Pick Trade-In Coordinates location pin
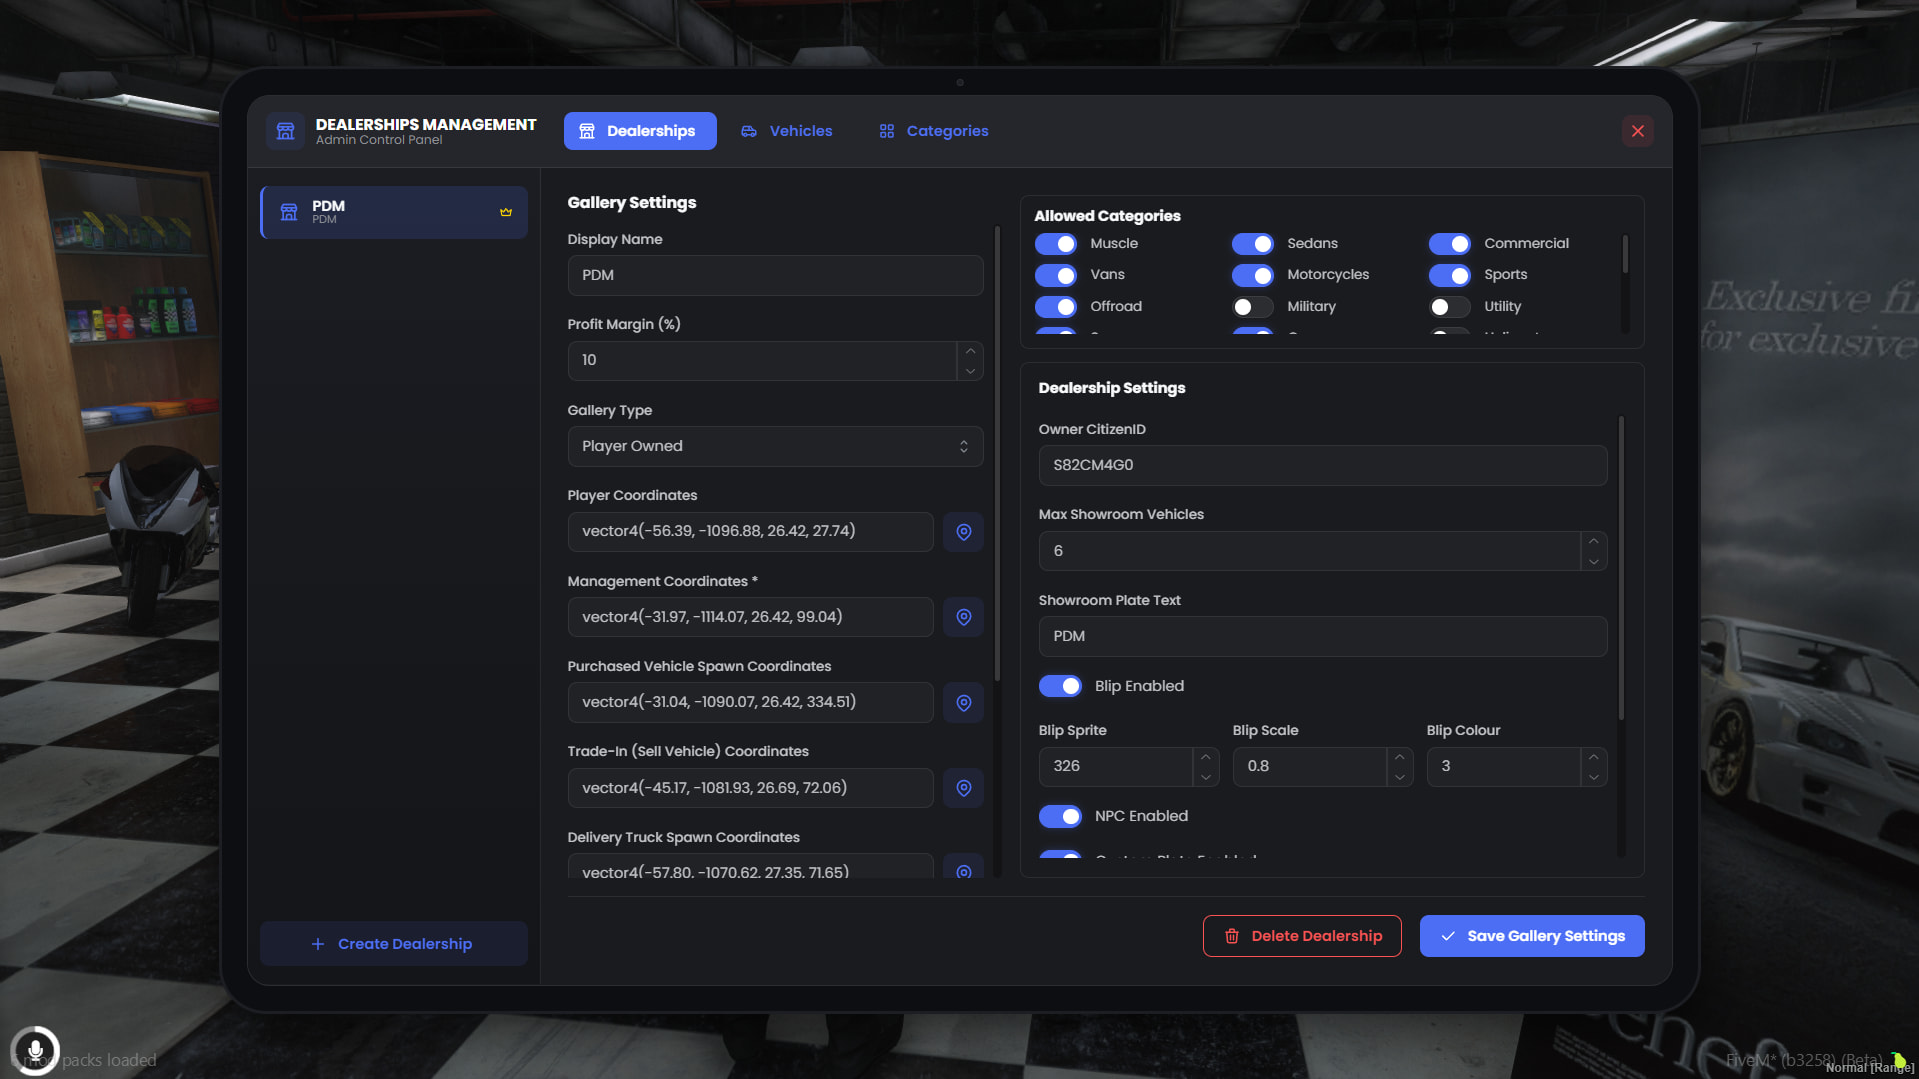The height and width of the screenshot is (1079, 1919). [x=964, y=788]
